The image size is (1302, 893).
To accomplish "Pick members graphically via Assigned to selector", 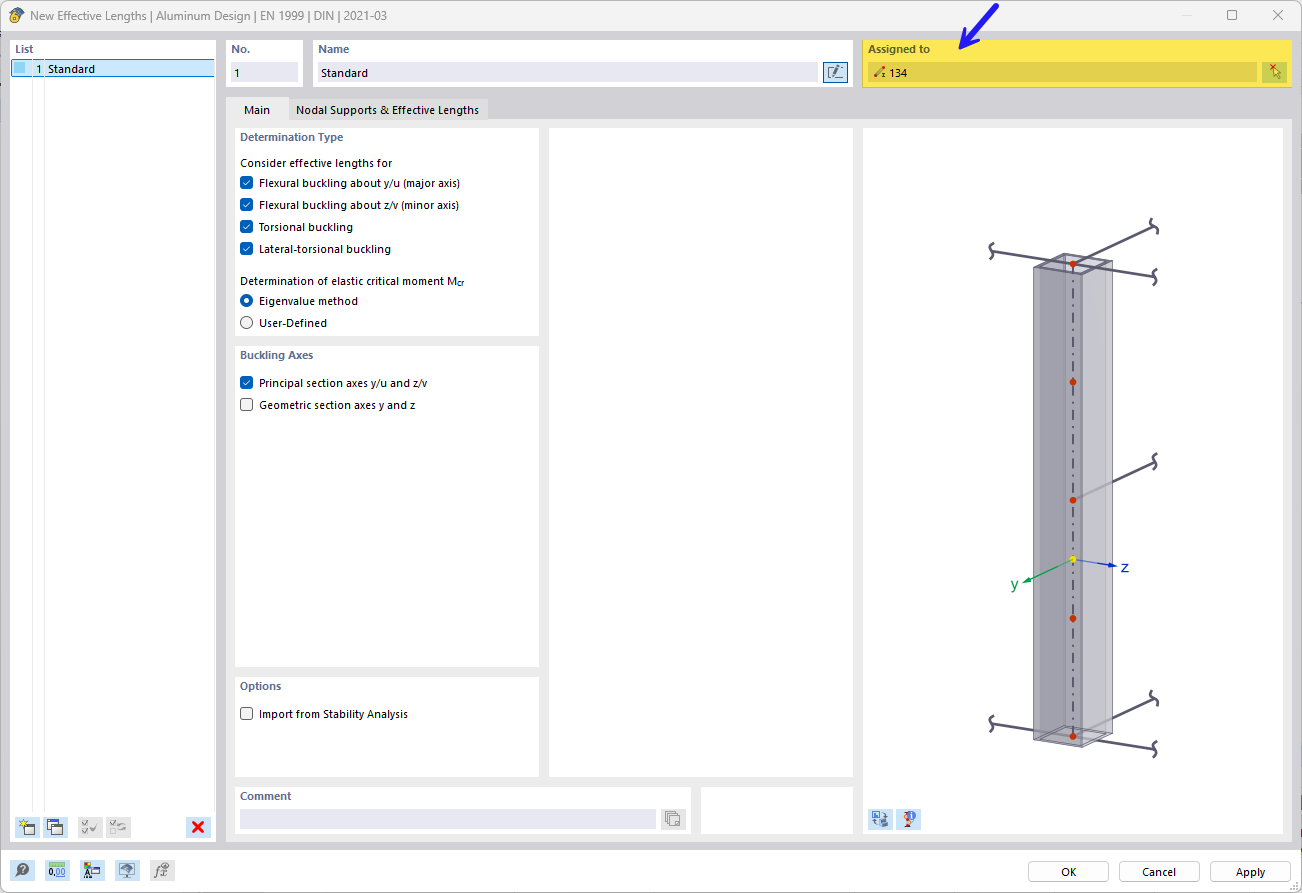I will (1274, 71).
